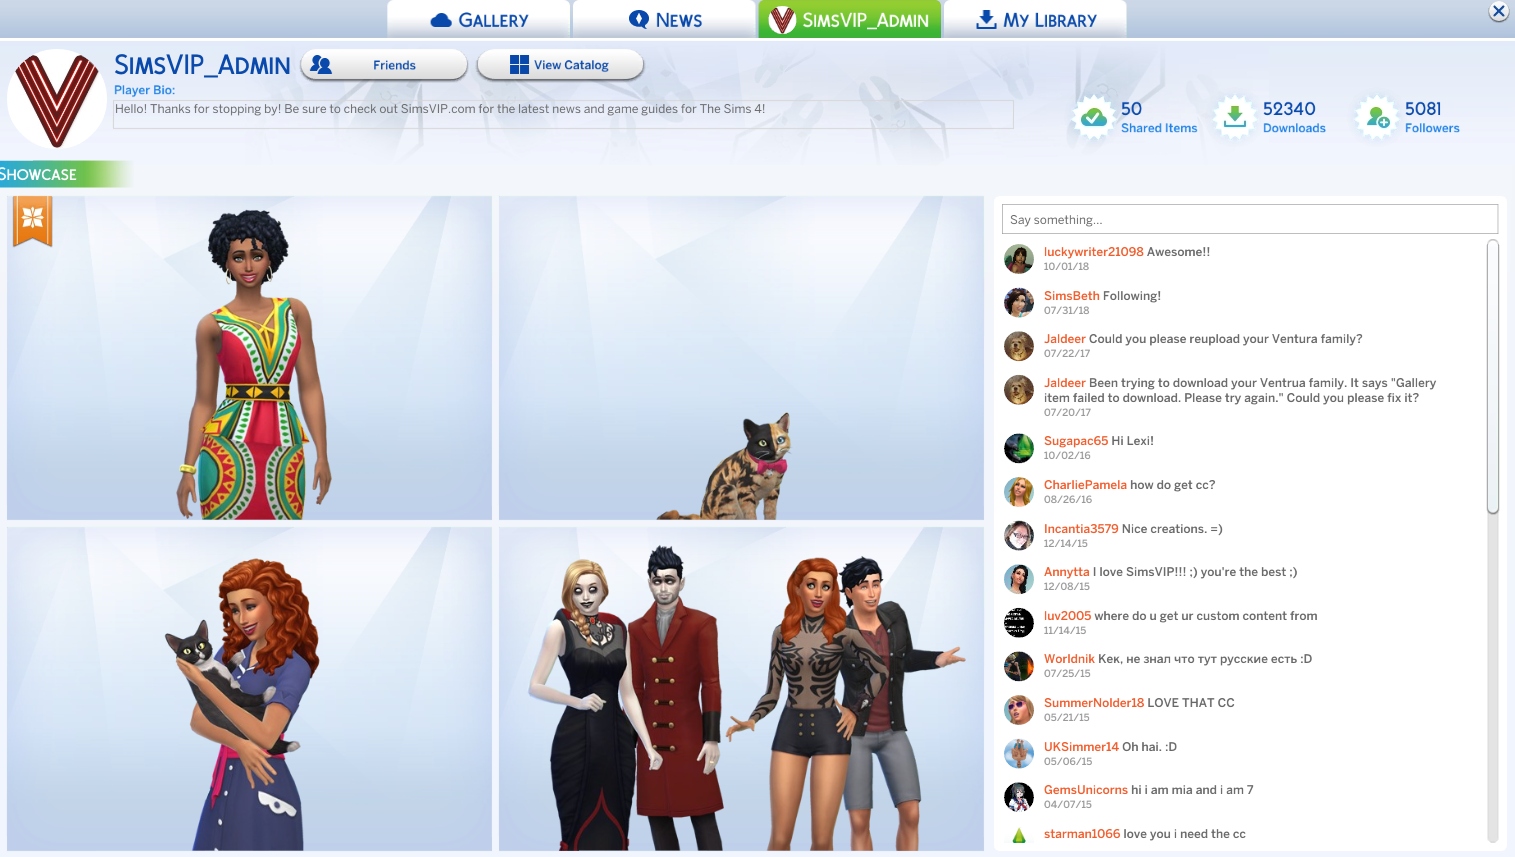
Task: Click the View Catalog button
Action: coord(560,65)
